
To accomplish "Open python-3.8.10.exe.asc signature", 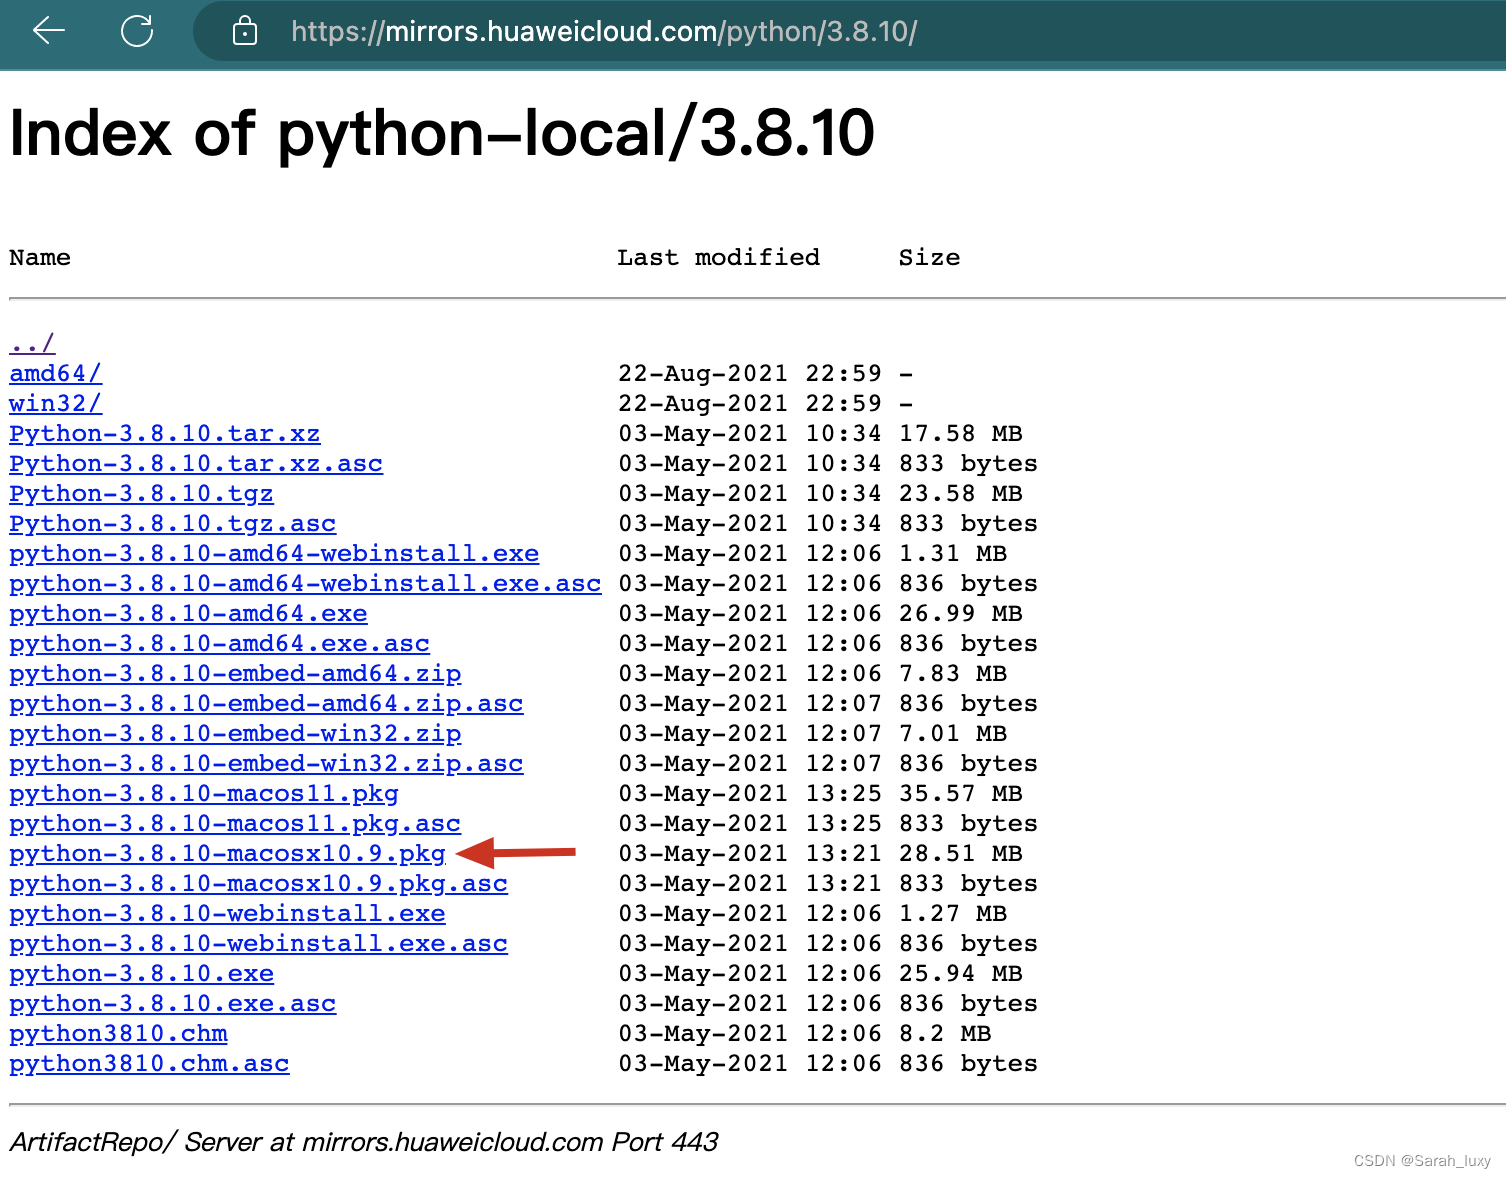I will click(173, 1004).
